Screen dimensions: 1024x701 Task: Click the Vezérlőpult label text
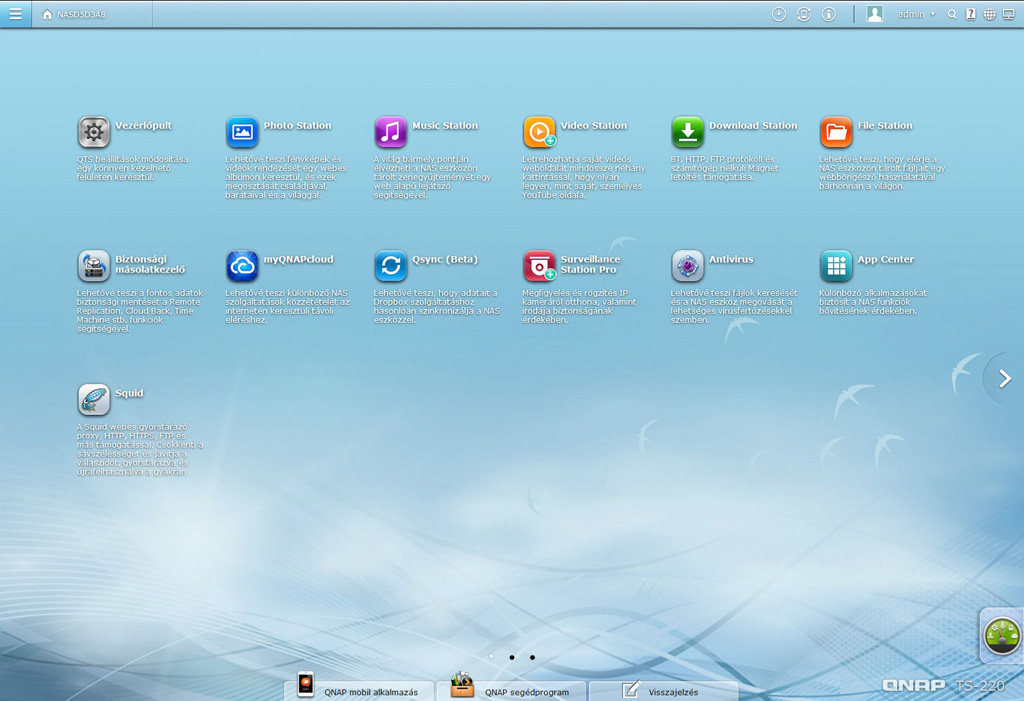[x=143, y=125]
